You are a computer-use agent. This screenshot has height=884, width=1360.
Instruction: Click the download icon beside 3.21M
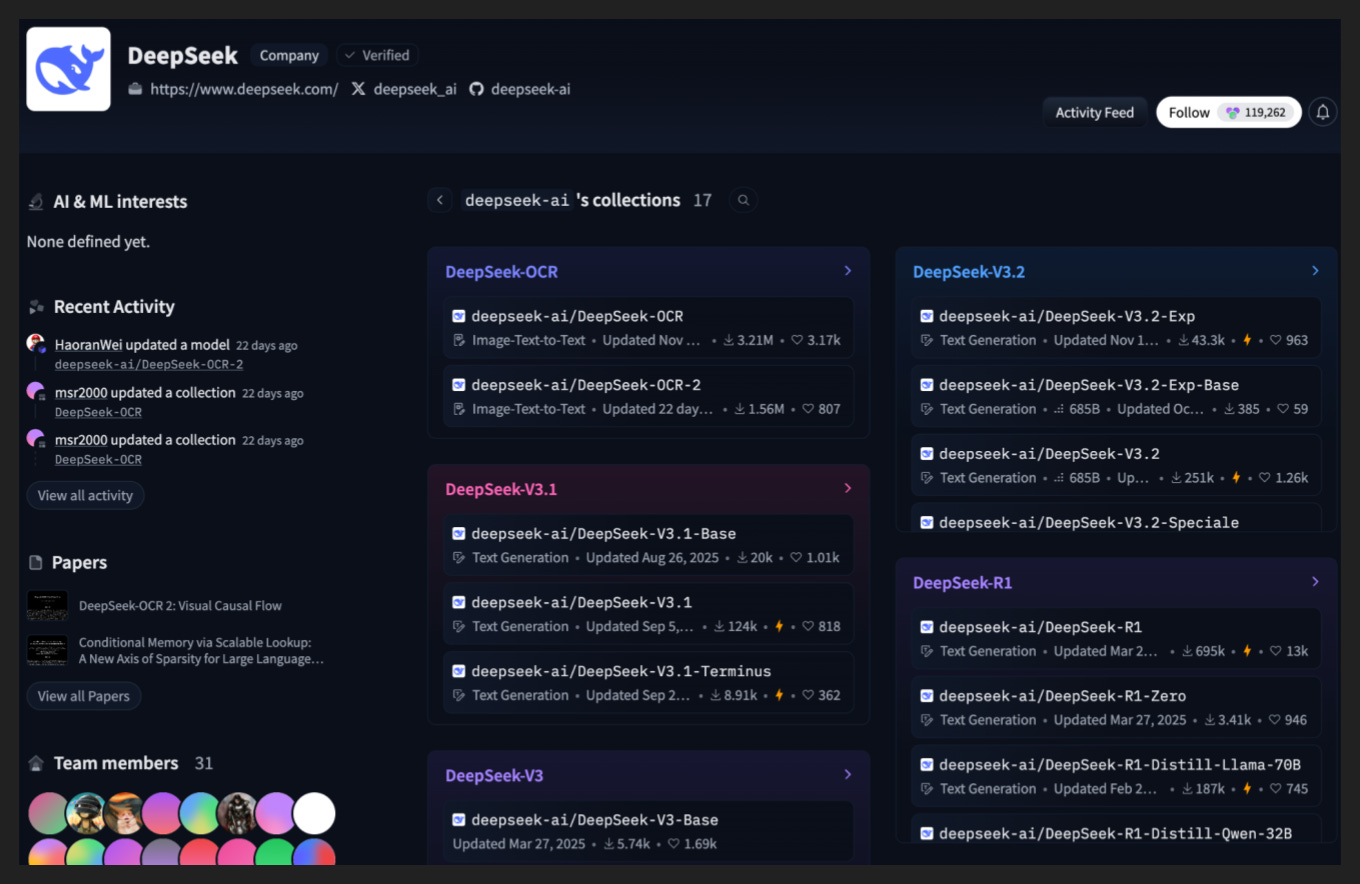point(728,340)
